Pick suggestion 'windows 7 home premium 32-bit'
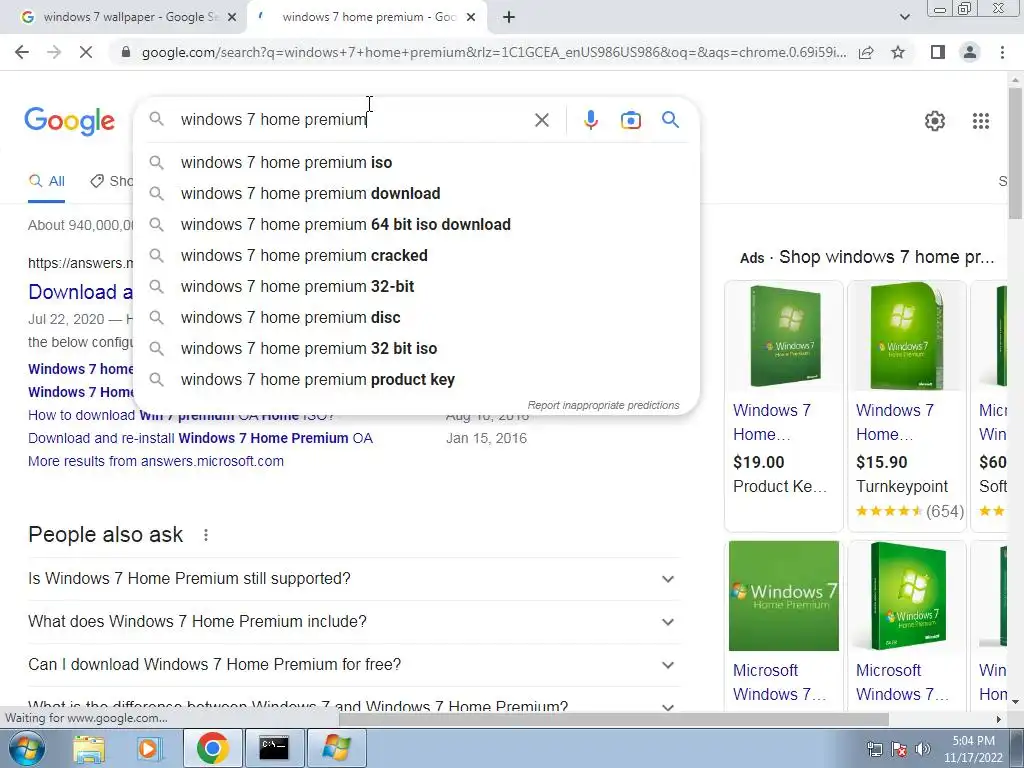The image size is (1024, 768). coord(416,287)
